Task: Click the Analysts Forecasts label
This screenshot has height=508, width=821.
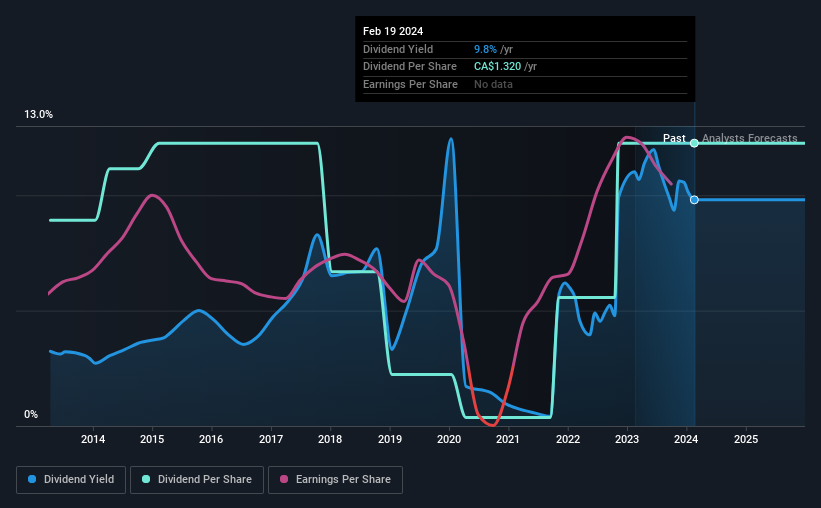Action: click(749, 138)
